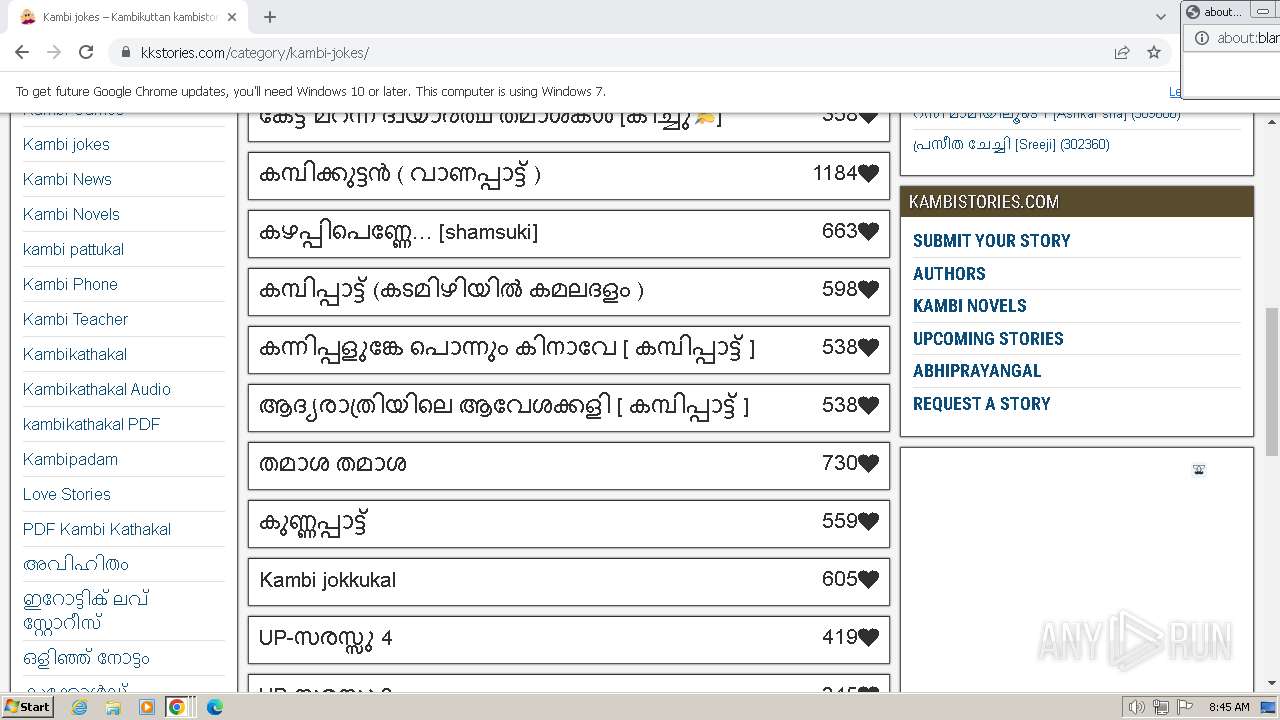Open the post ending with 4 beside 419
The height and width of the screenshot is (720, 1280).
tap(326, 638)
